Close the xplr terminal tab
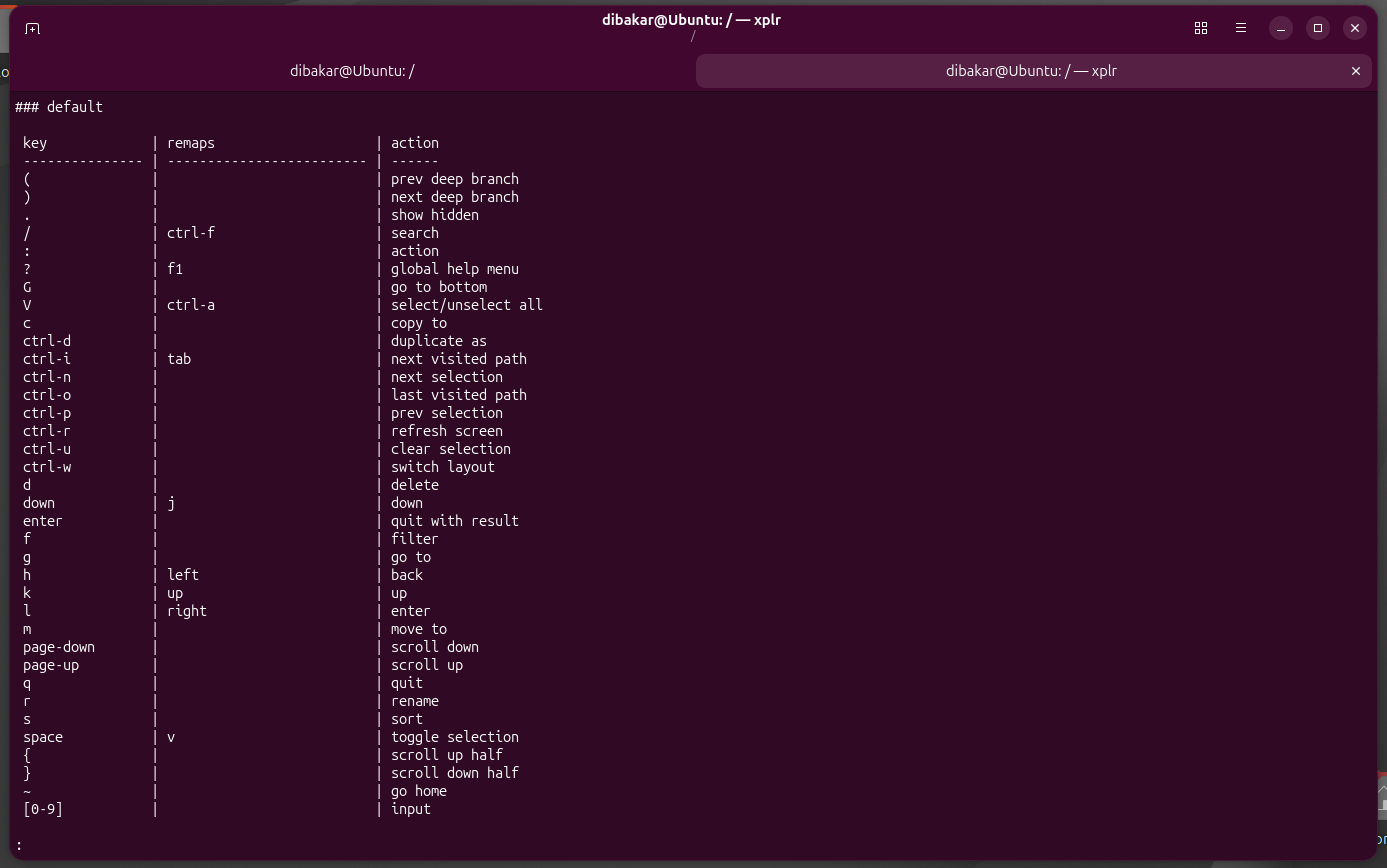 click(1356, 71)
